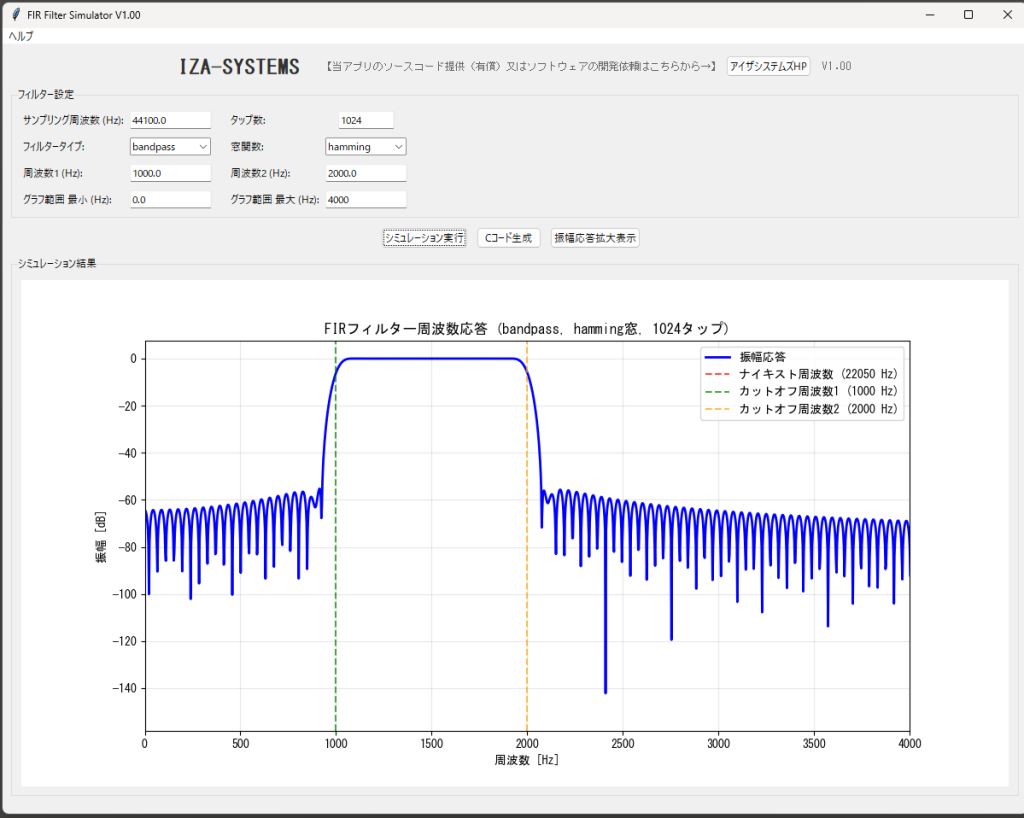
Task: Click the 振幅応答 legend entry
Action: (745, 357)
